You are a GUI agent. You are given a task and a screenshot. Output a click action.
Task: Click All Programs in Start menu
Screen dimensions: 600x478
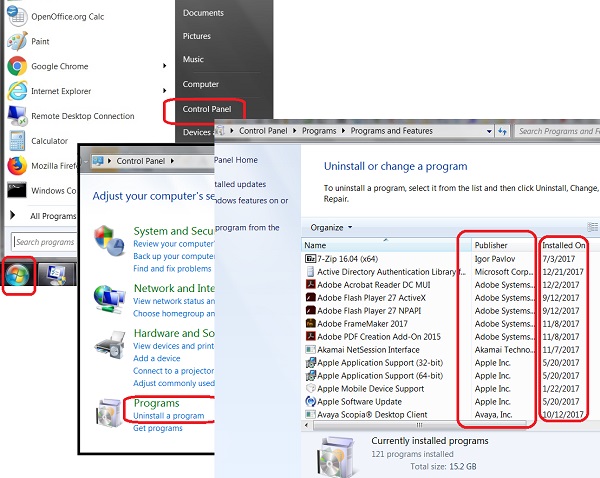pyautogui.click(x=53, y=216)
